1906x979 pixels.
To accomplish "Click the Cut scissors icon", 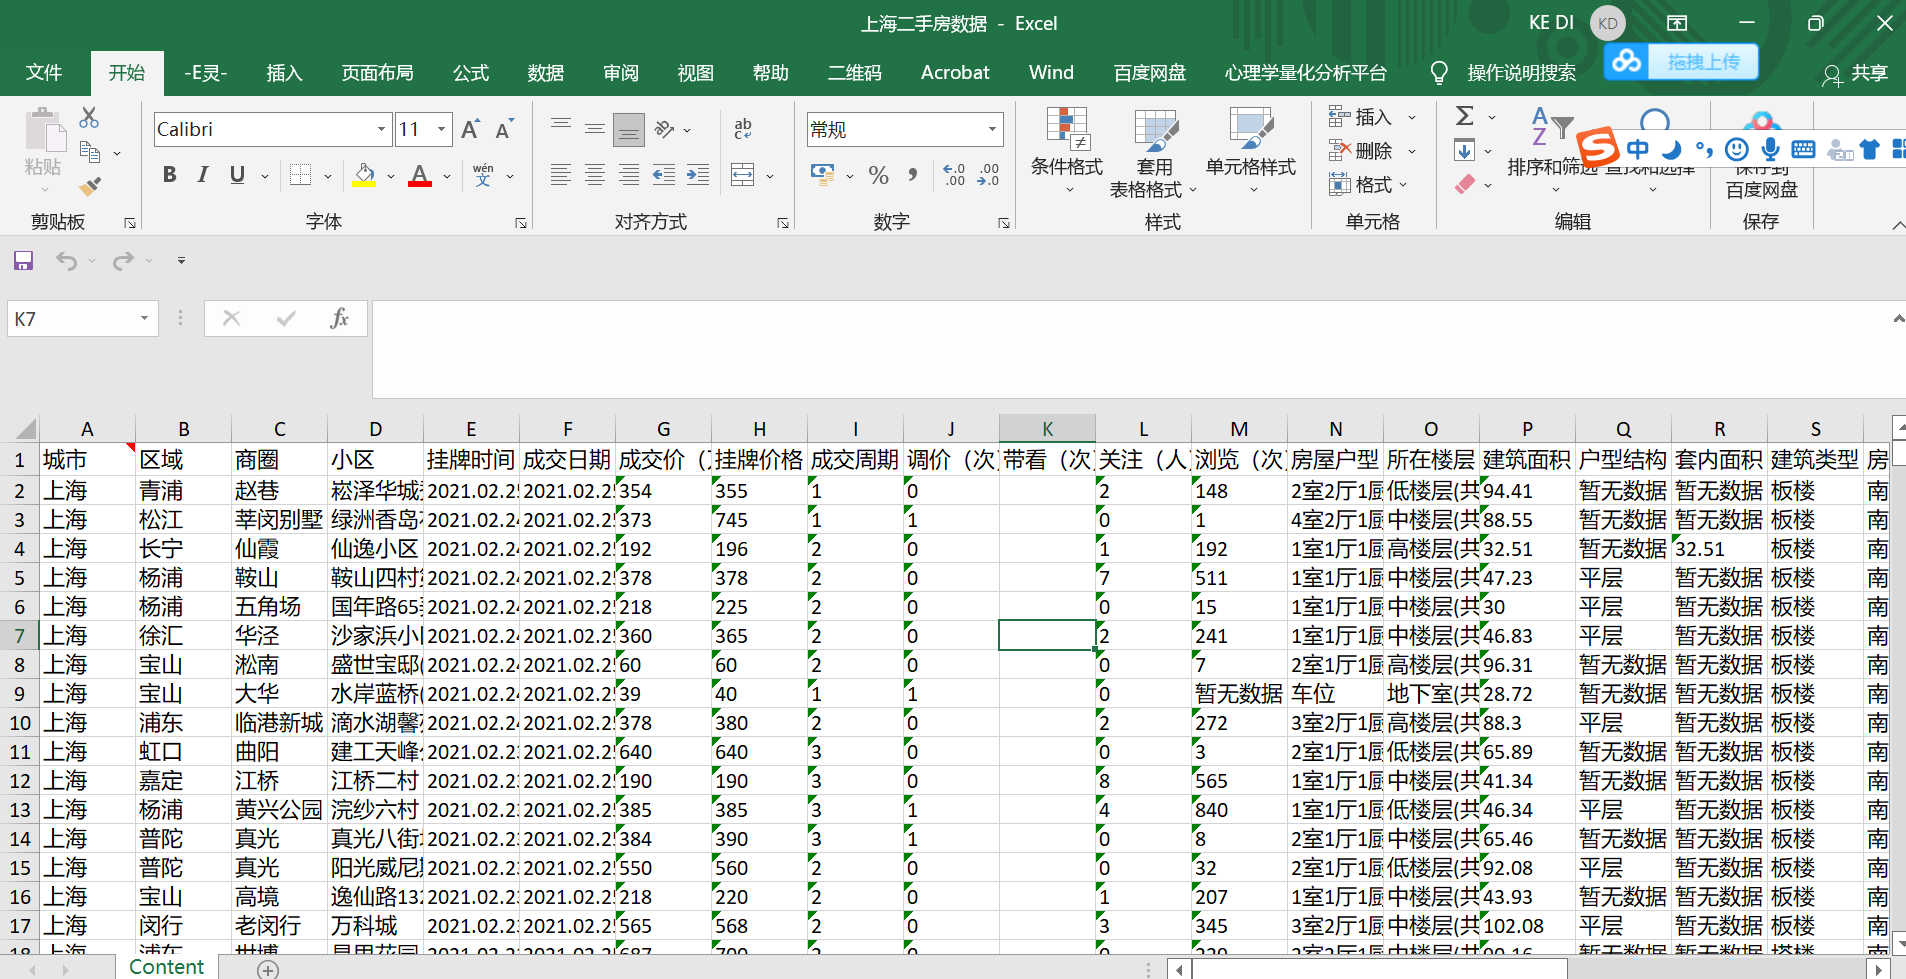I will pos(89,118).
